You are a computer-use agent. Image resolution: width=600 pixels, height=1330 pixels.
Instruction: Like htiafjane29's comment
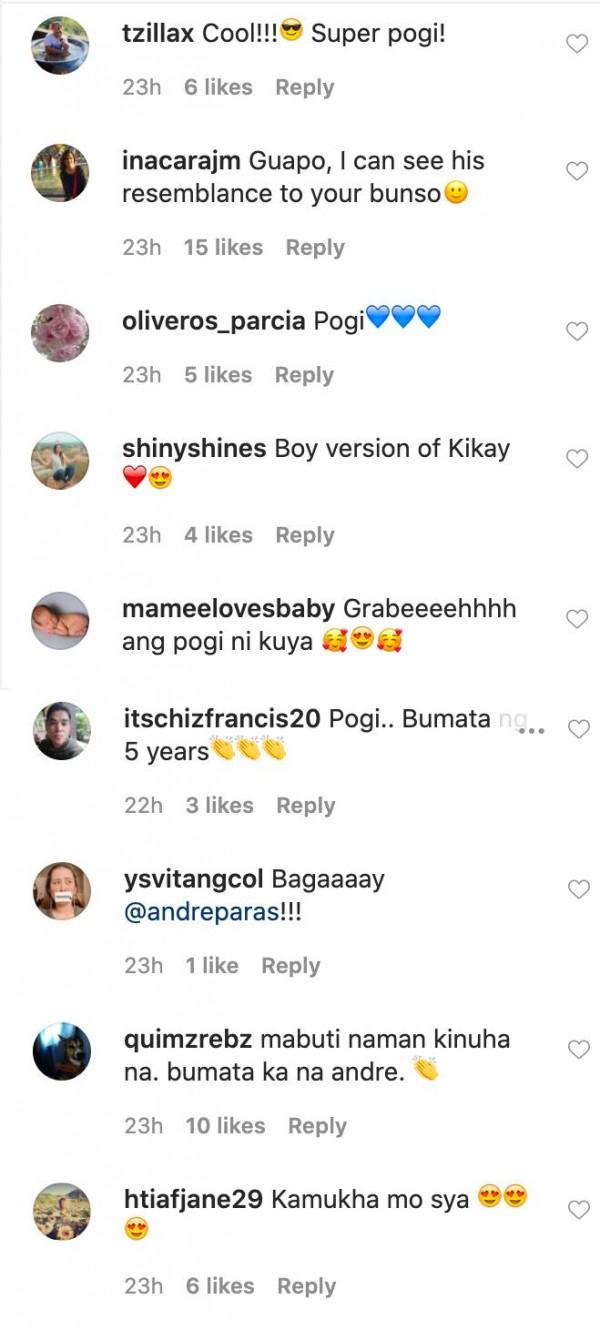click(578, 1210)
